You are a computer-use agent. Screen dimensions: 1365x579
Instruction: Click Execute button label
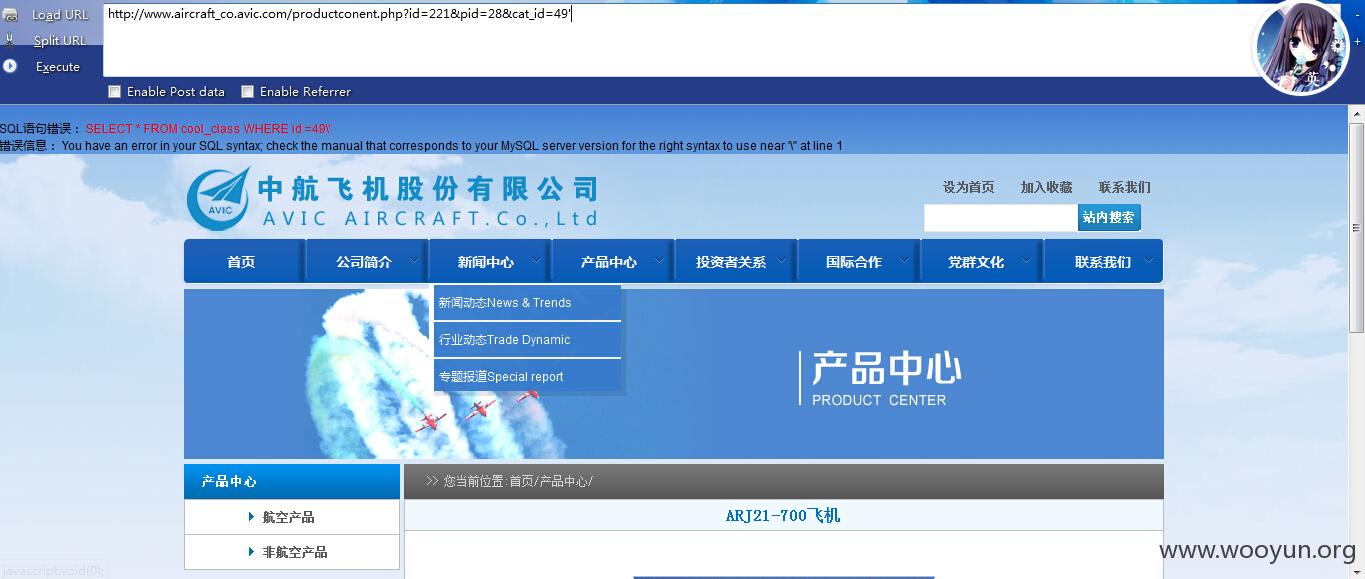58,67
